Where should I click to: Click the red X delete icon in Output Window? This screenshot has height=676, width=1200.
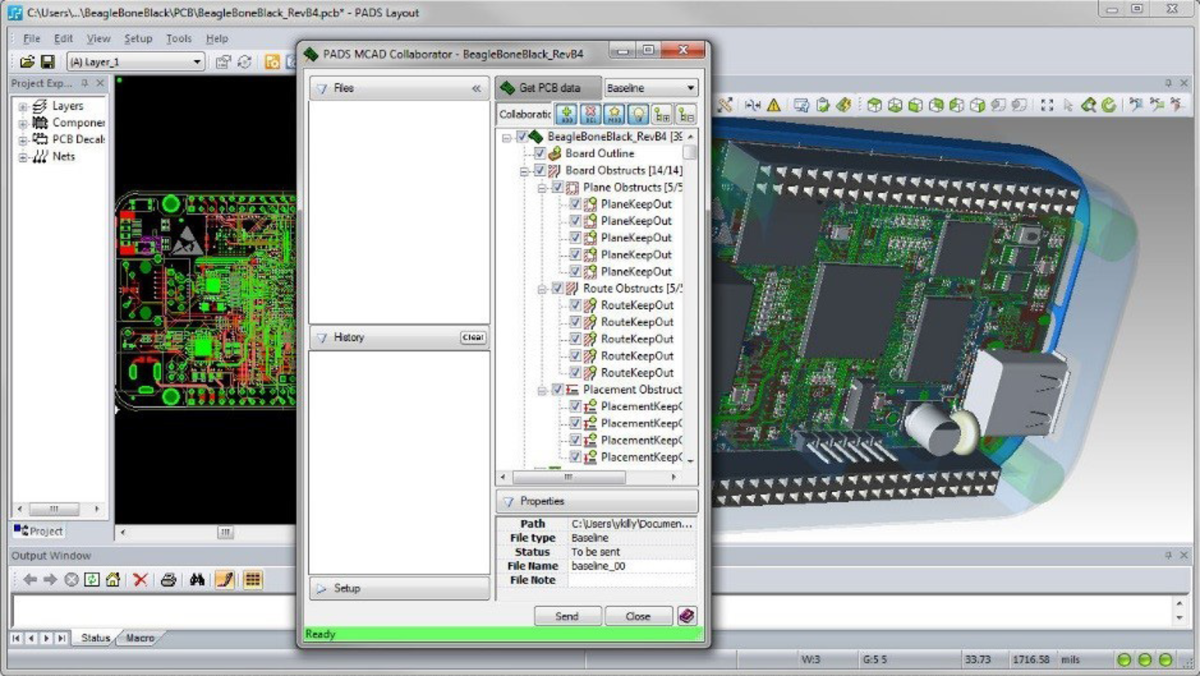141,579
